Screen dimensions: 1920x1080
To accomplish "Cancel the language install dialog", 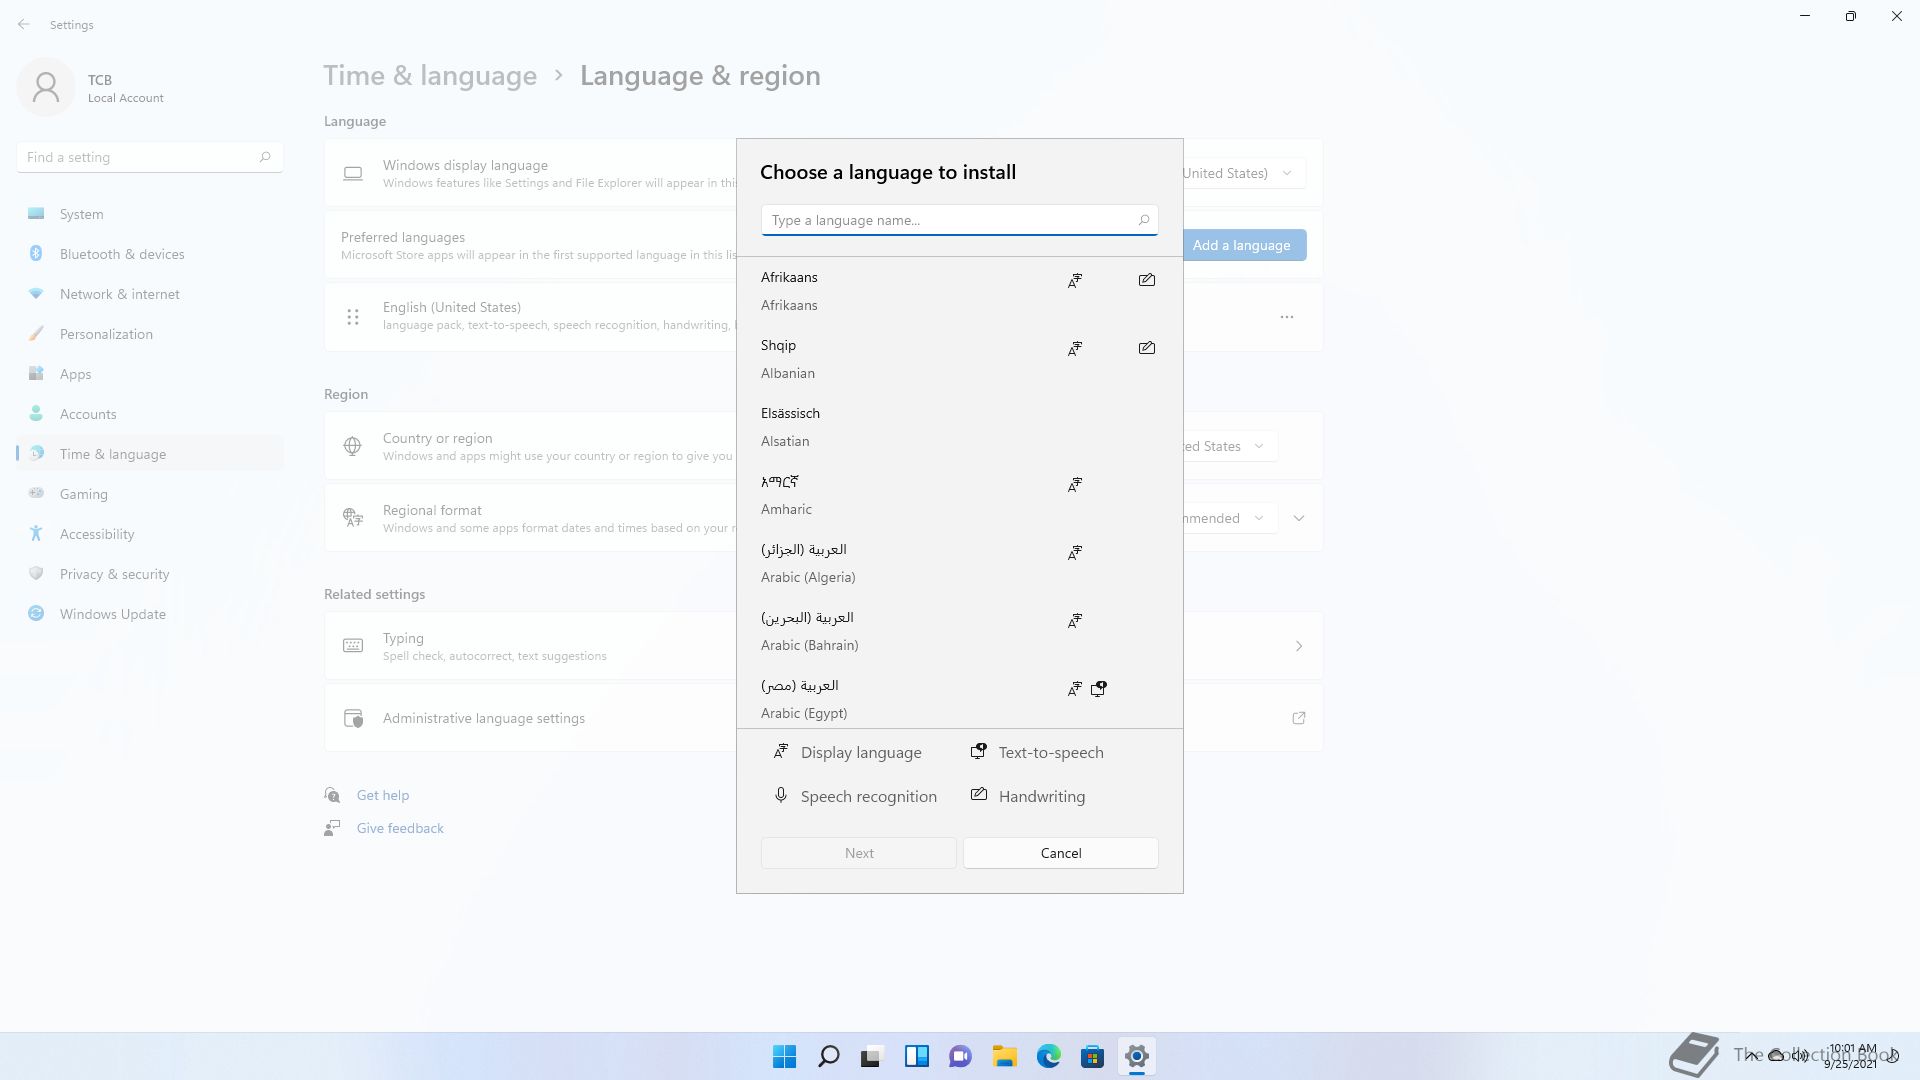I will 1061,853.
